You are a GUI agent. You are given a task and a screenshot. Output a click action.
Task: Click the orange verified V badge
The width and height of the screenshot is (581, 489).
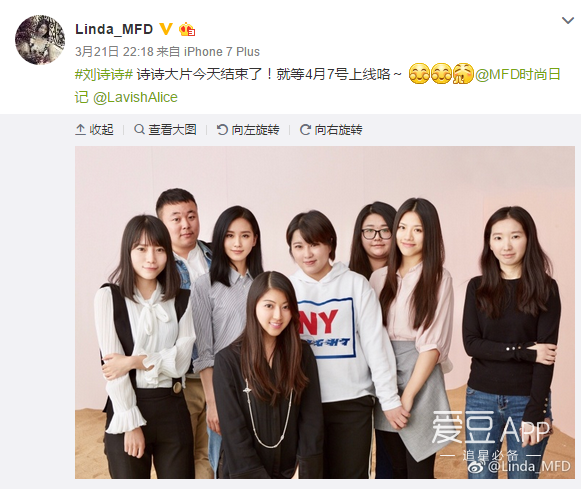166,29
